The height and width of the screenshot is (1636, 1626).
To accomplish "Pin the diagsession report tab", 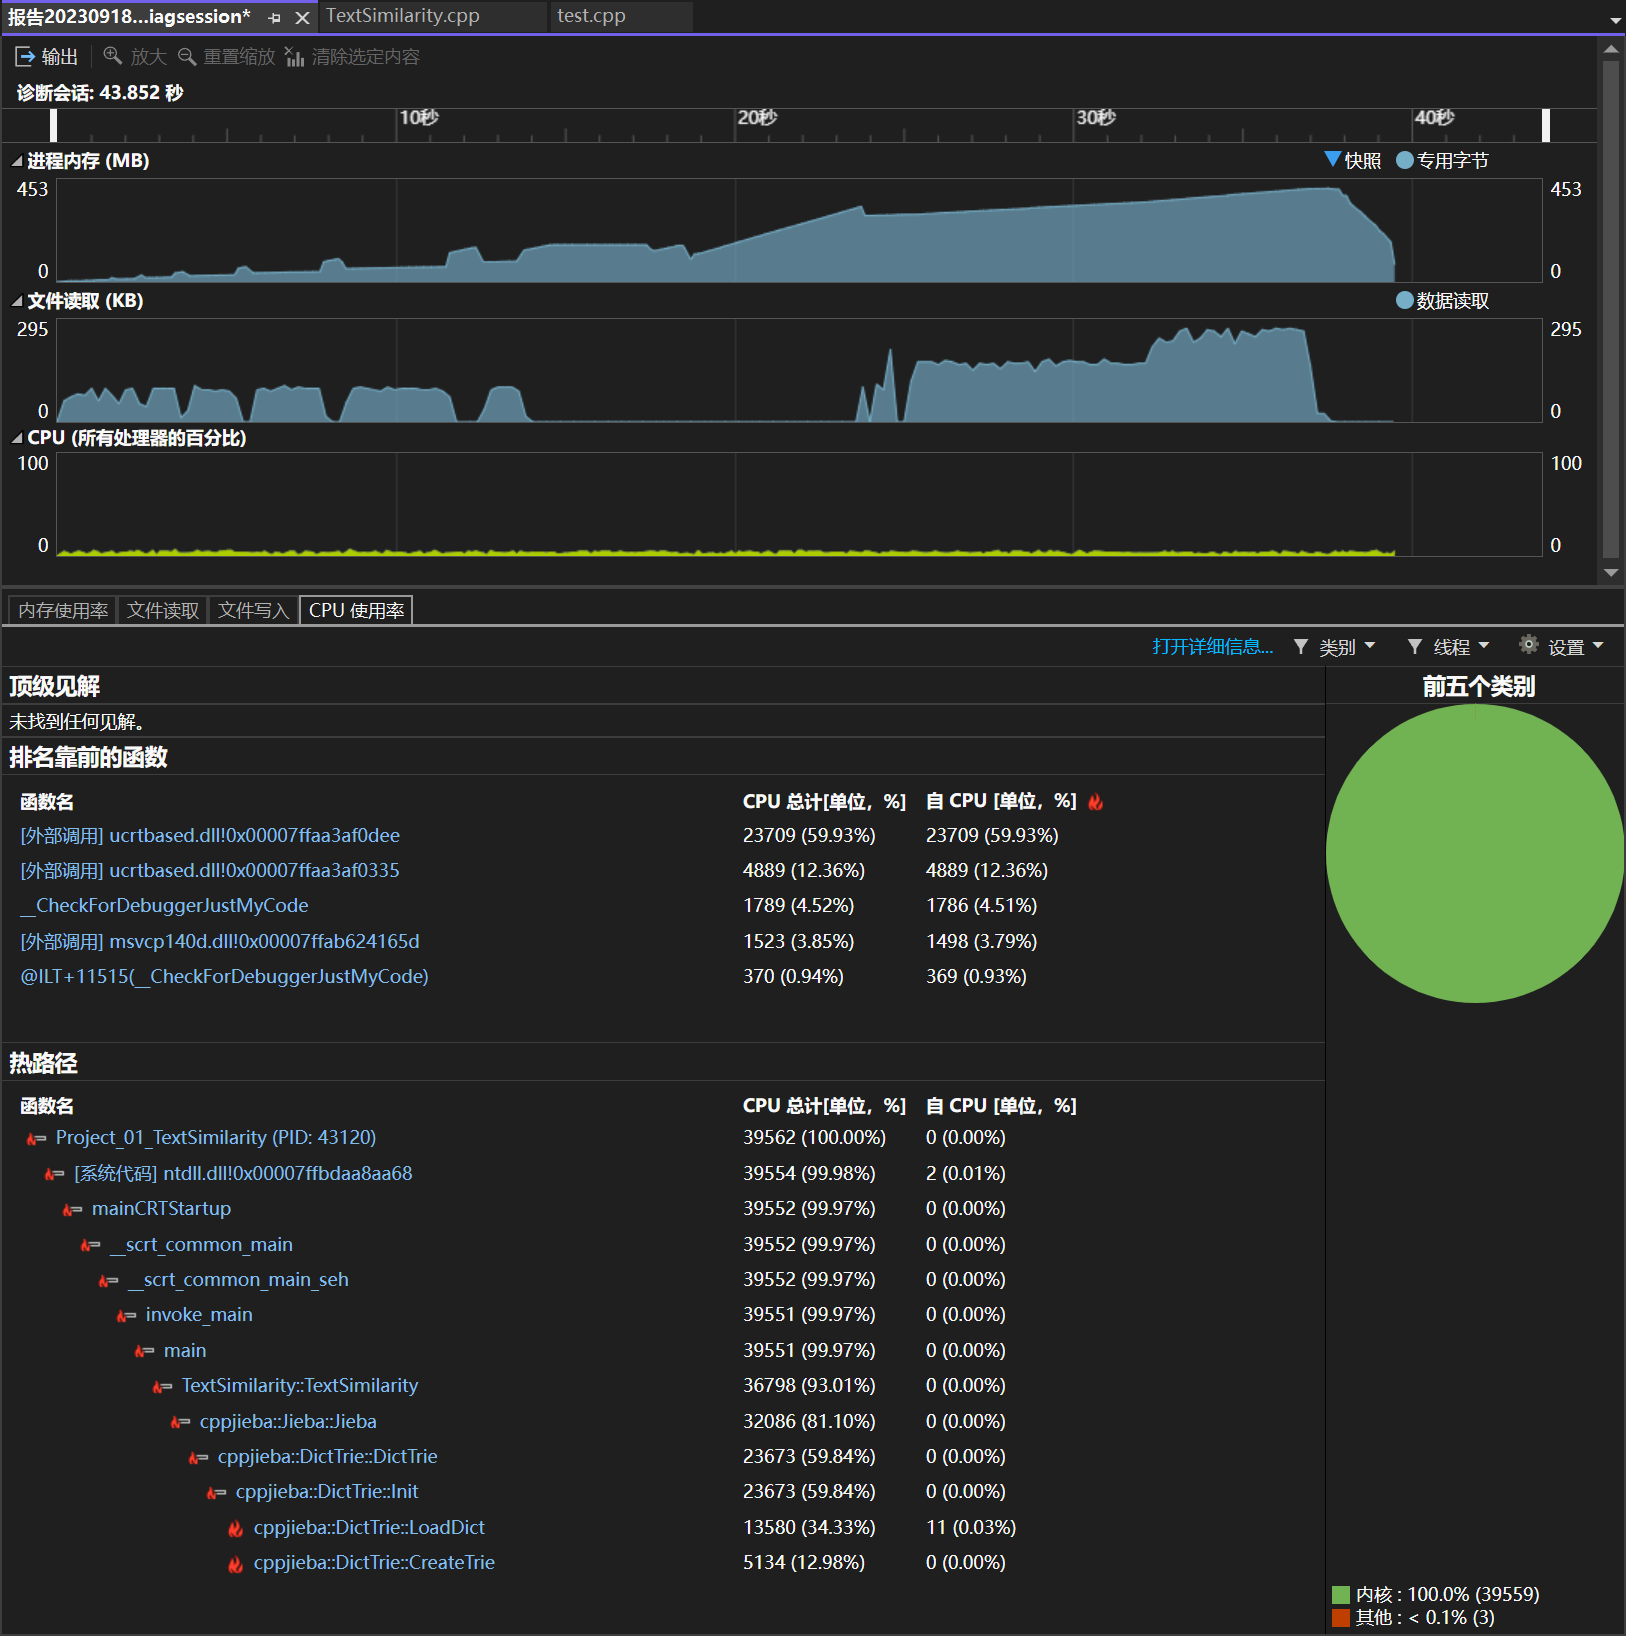I will [x=274, y=18].
